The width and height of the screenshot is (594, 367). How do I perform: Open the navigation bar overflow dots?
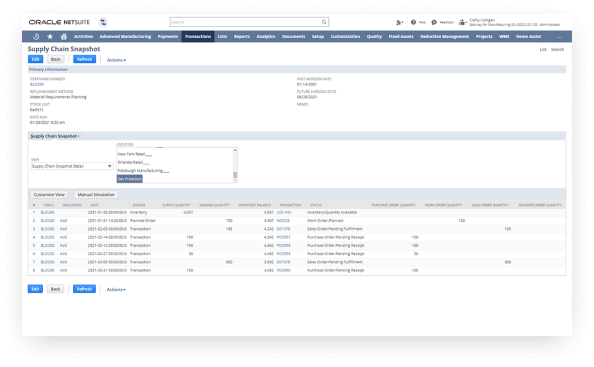(559, 37)
